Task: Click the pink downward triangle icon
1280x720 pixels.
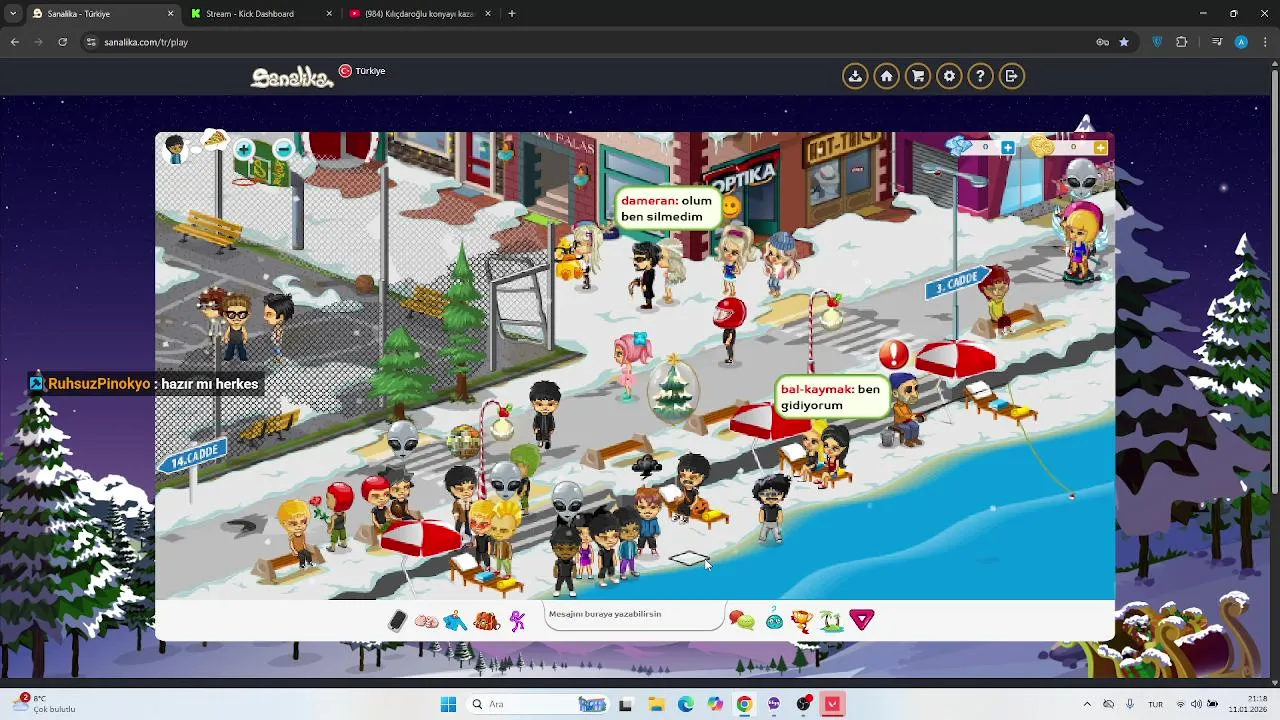Action: pos(862,621)
